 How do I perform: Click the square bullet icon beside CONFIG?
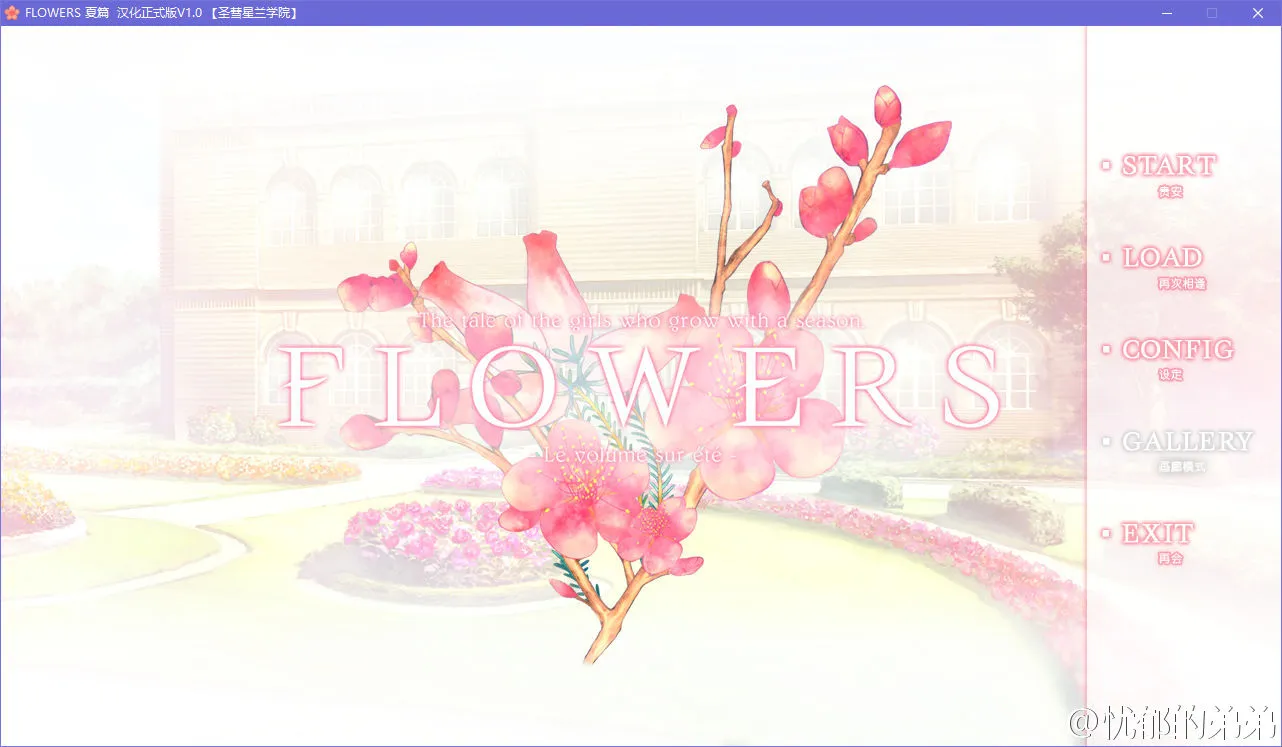pos(1104,348)
